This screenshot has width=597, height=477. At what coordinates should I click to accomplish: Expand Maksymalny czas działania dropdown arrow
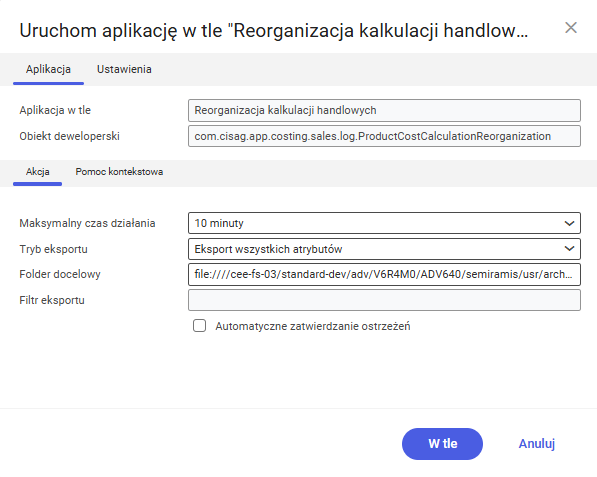569,223
